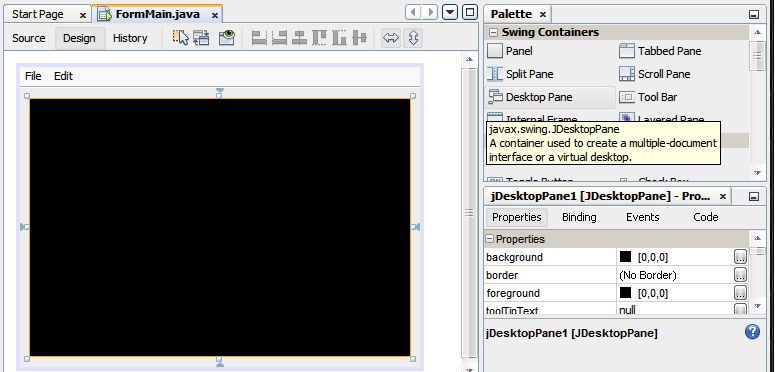Open the Preview Design eye icon
775x372 pixels.
click(226, 38)
